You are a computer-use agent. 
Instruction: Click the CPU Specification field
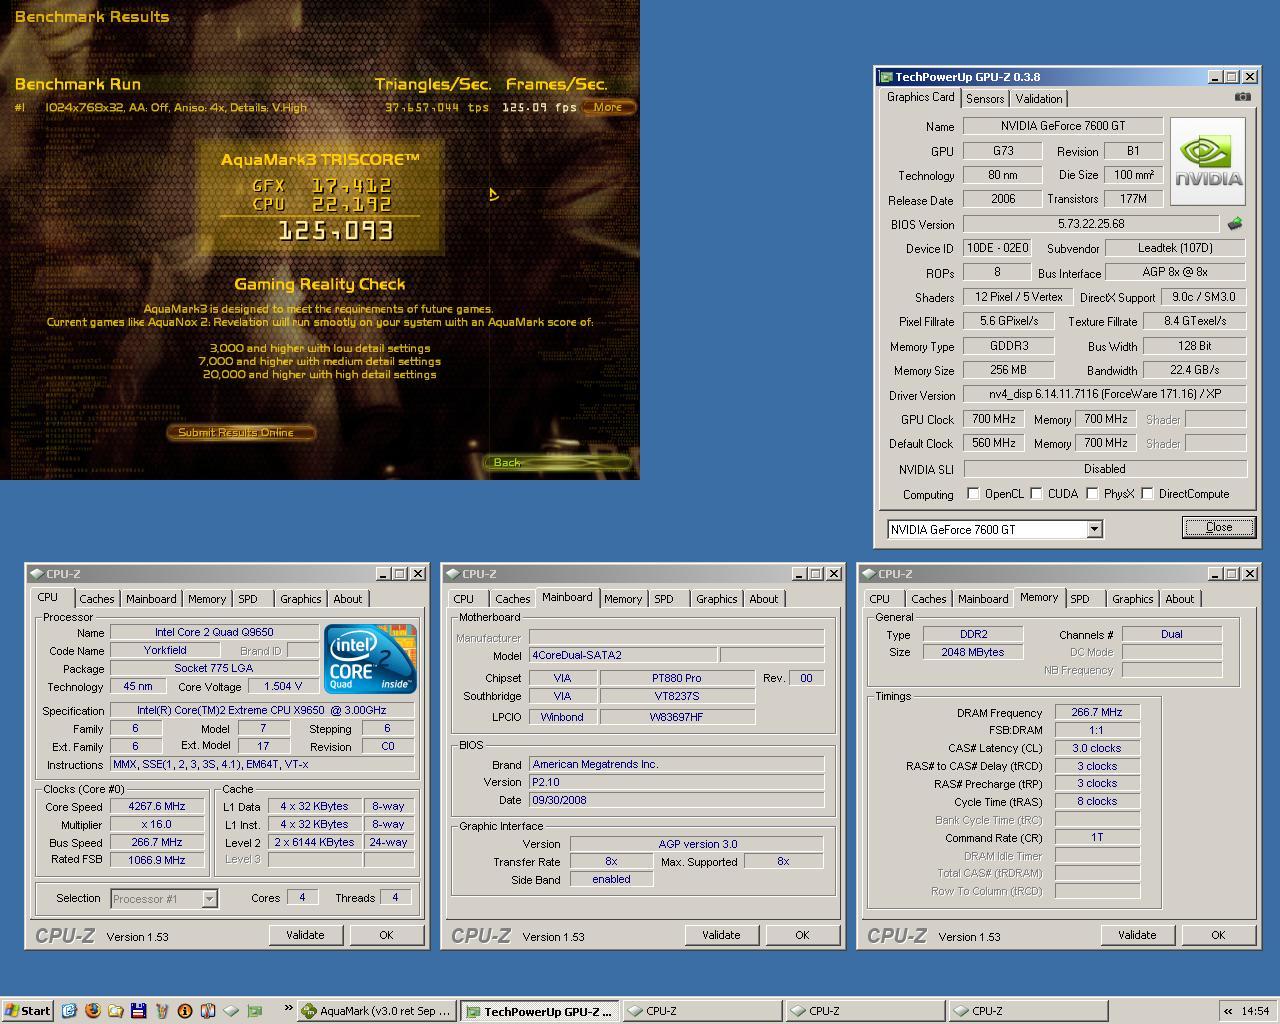[262, 711]
